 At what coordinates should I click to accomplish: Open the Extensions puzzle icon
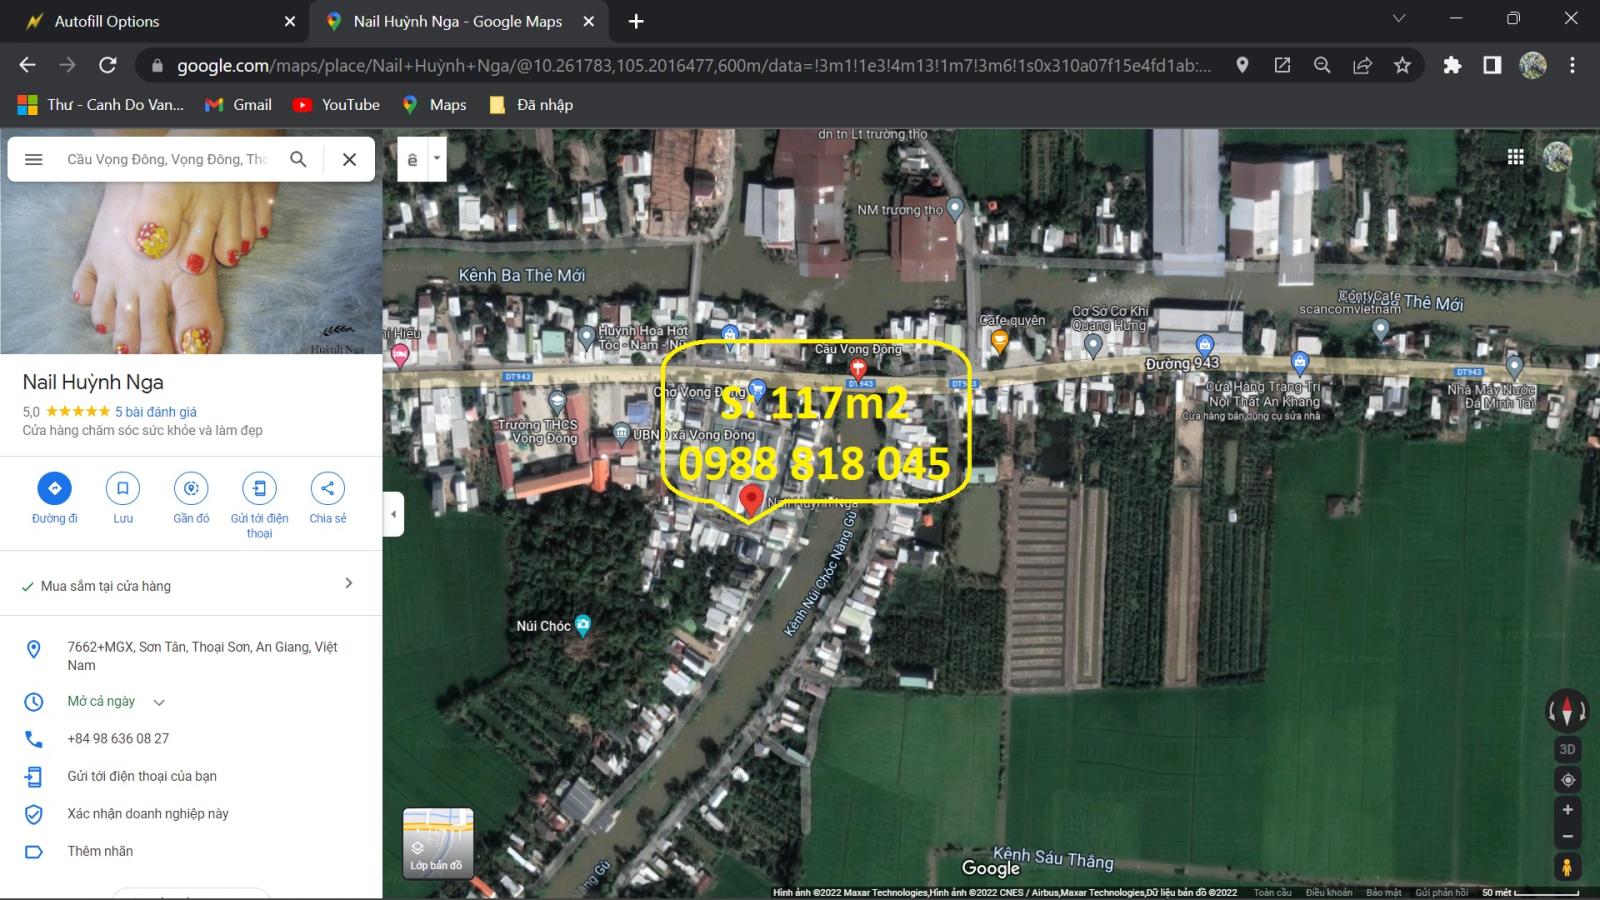click(1452, 65)
